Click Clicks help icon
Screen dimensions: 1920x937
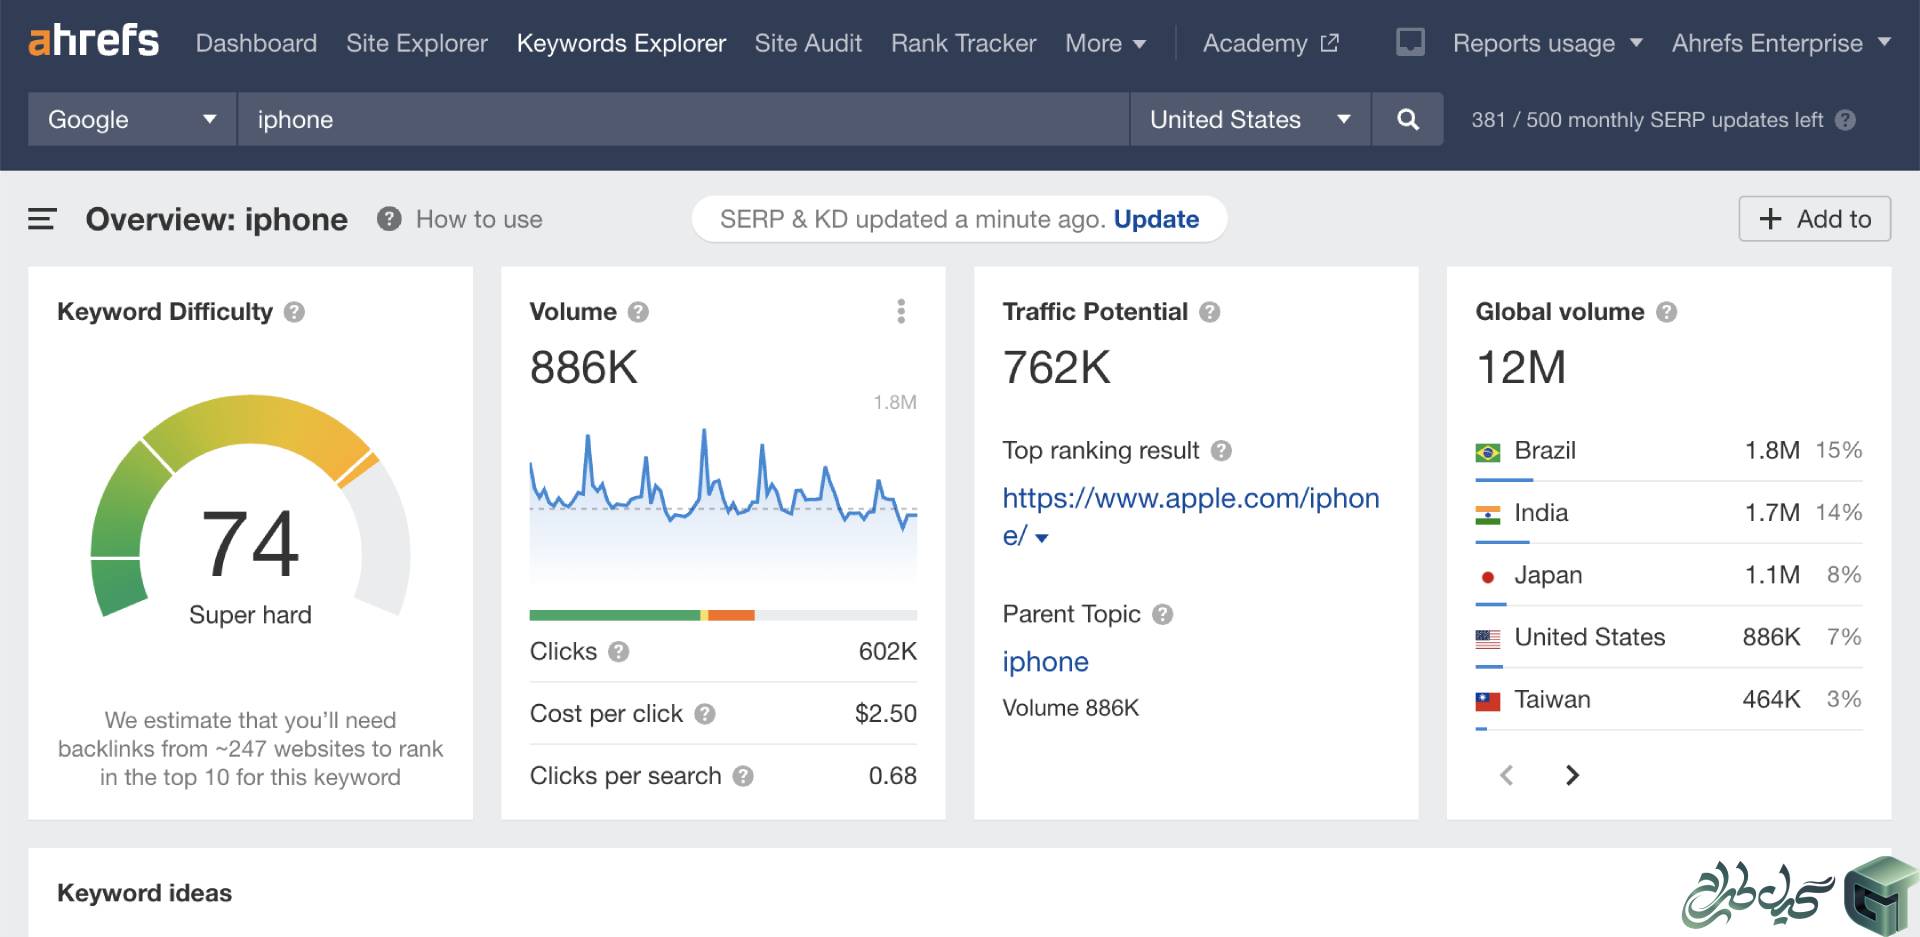pyautogui.click(x=619, y=652)
